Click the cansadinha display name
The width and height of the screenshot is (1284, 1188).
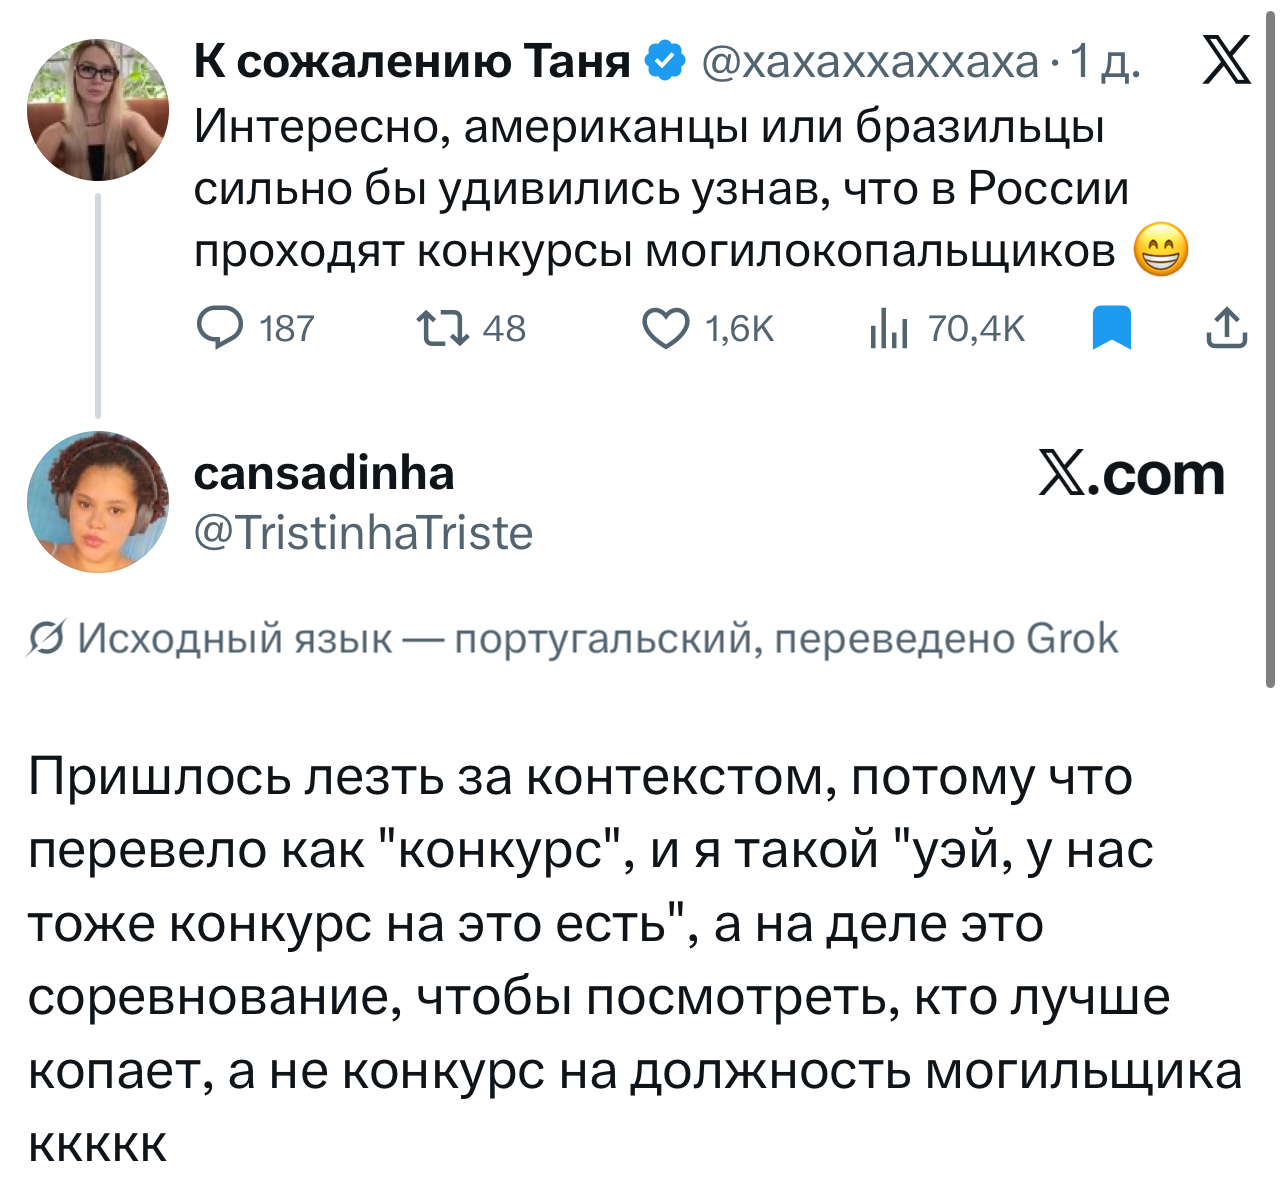324,473
